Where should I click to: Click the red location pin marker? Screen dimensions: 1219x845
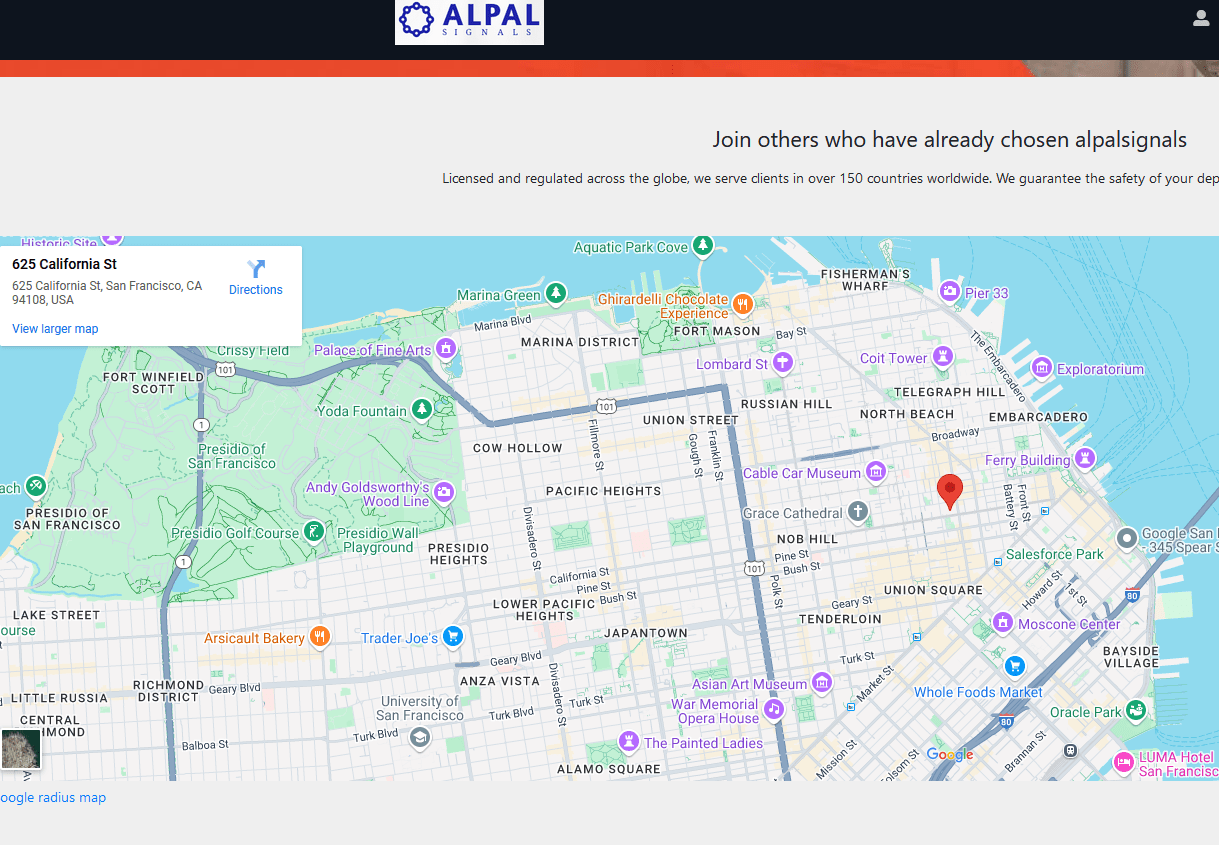pos(949,493)
